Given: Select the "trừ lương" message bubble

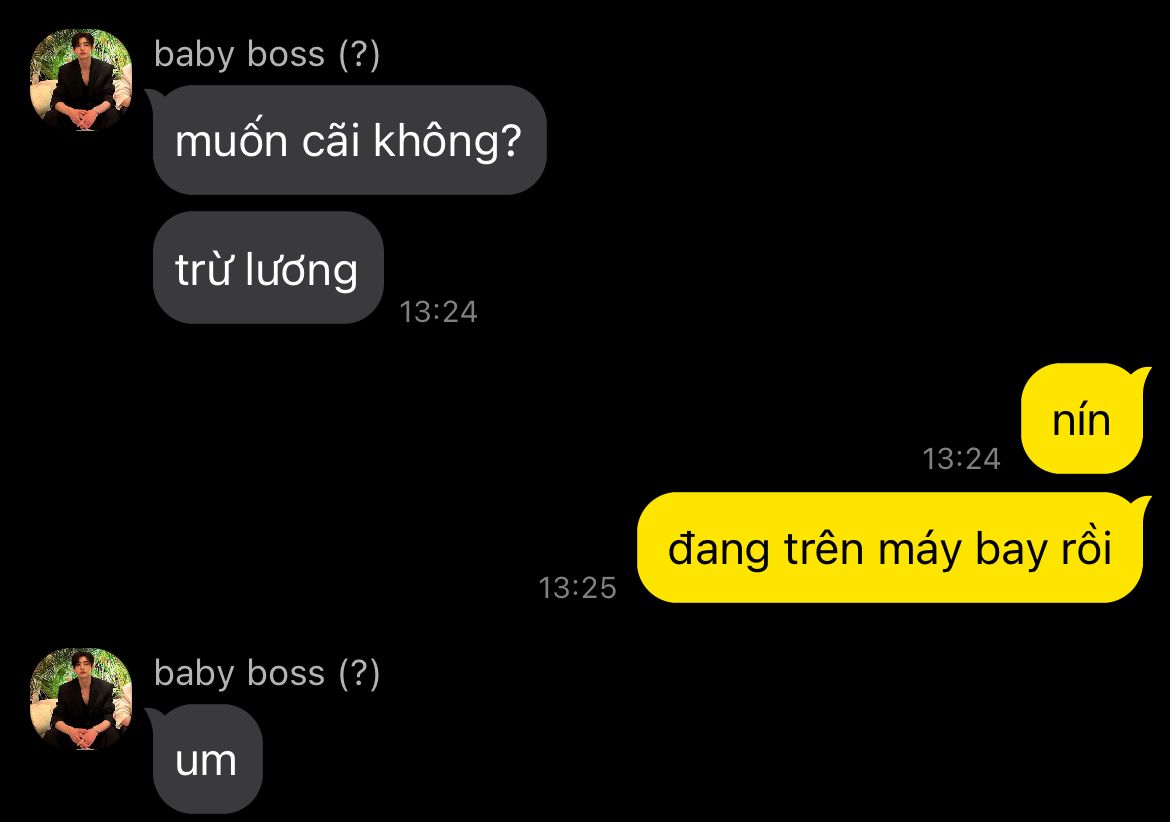Looking at the screenshot, I should pyautogui.click(x=268, y=268).
